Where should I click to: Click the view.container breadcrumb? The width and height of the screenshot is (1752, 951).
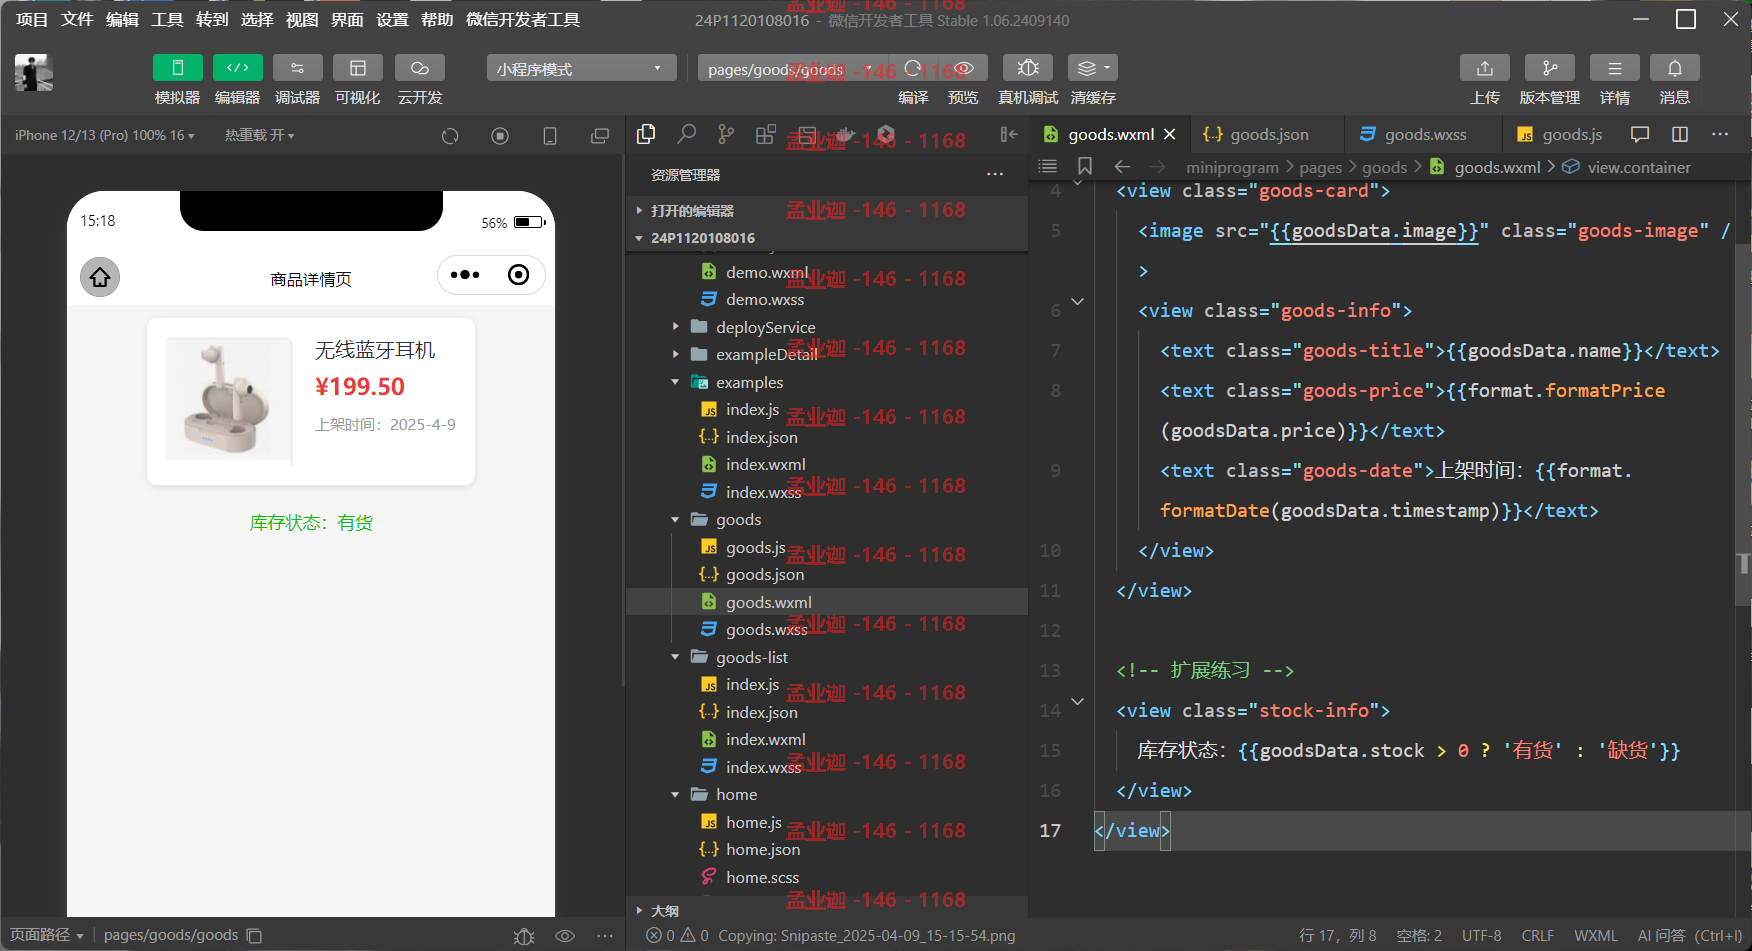click(1627, 167)
